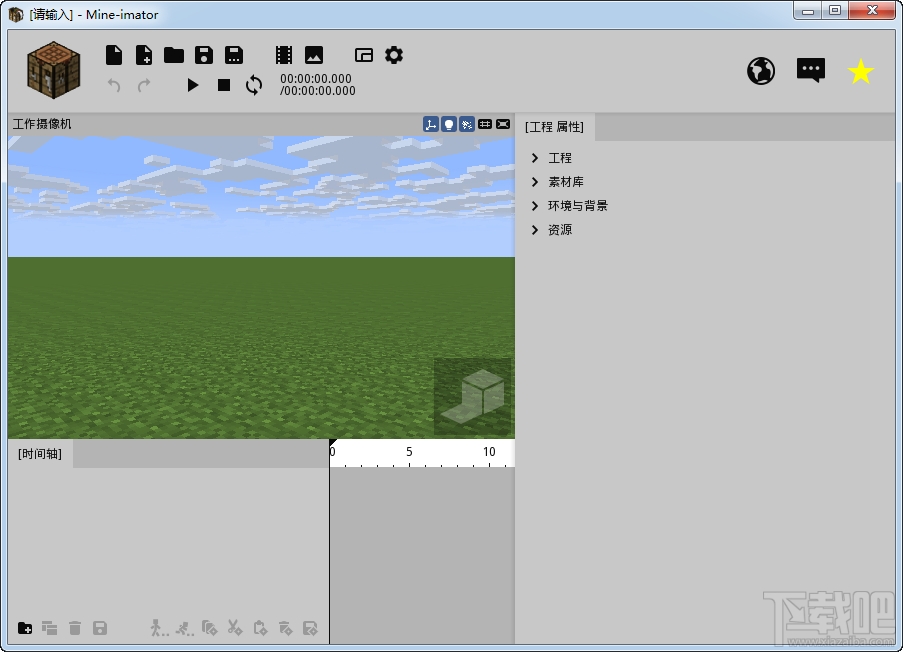
Task: Open the workbench cube in viewport
Action: point(473,397)
